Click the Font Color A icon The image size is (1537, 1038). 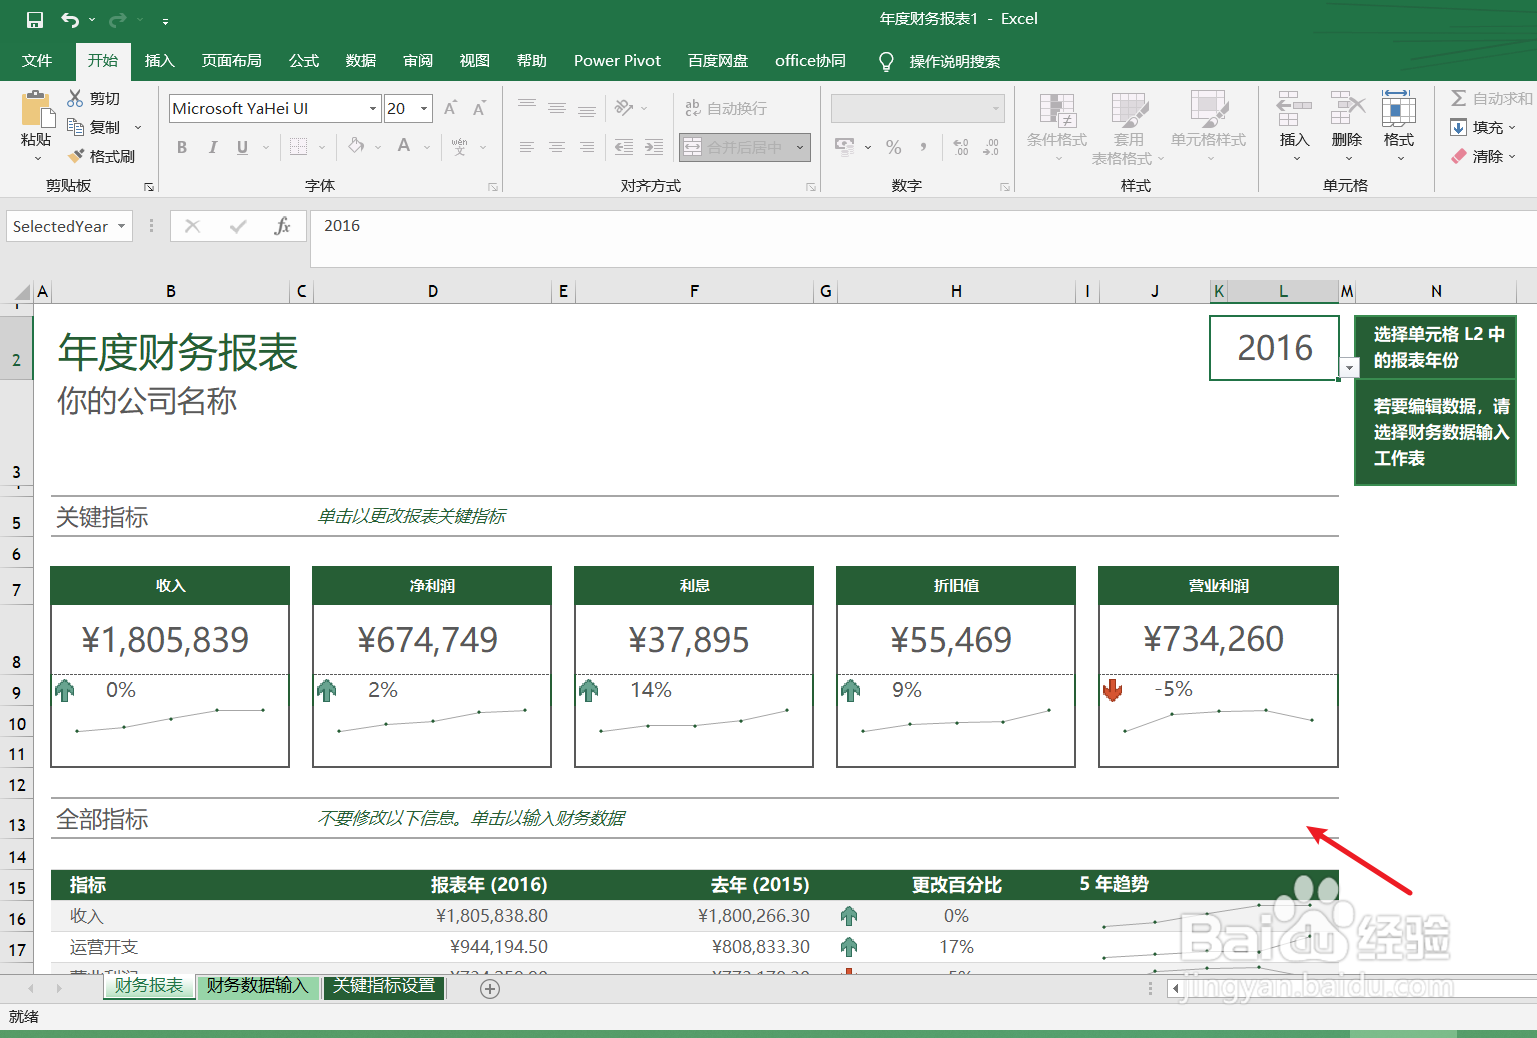click(404, 147)
